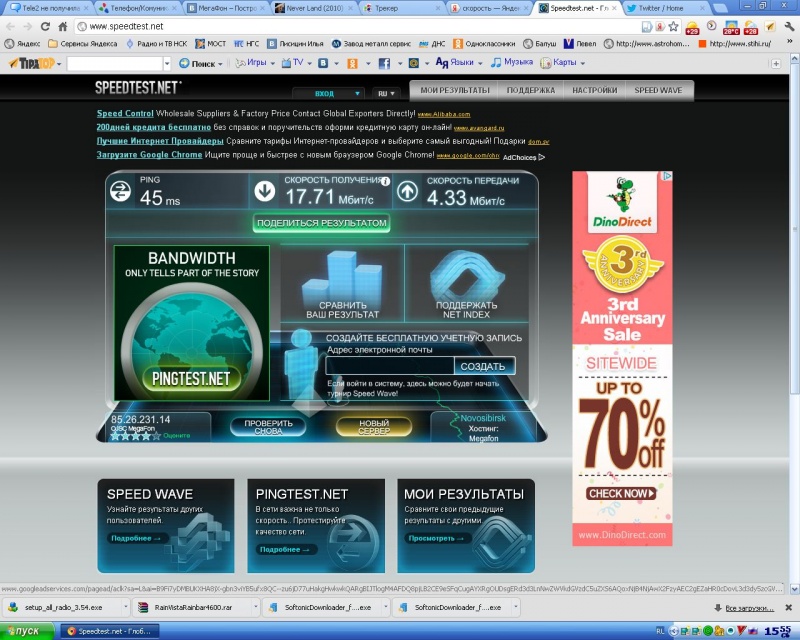Open options arrow for setup_all_radio_3.54.exe download
This screenshot has width=800, height=640.
coord(125,607)
